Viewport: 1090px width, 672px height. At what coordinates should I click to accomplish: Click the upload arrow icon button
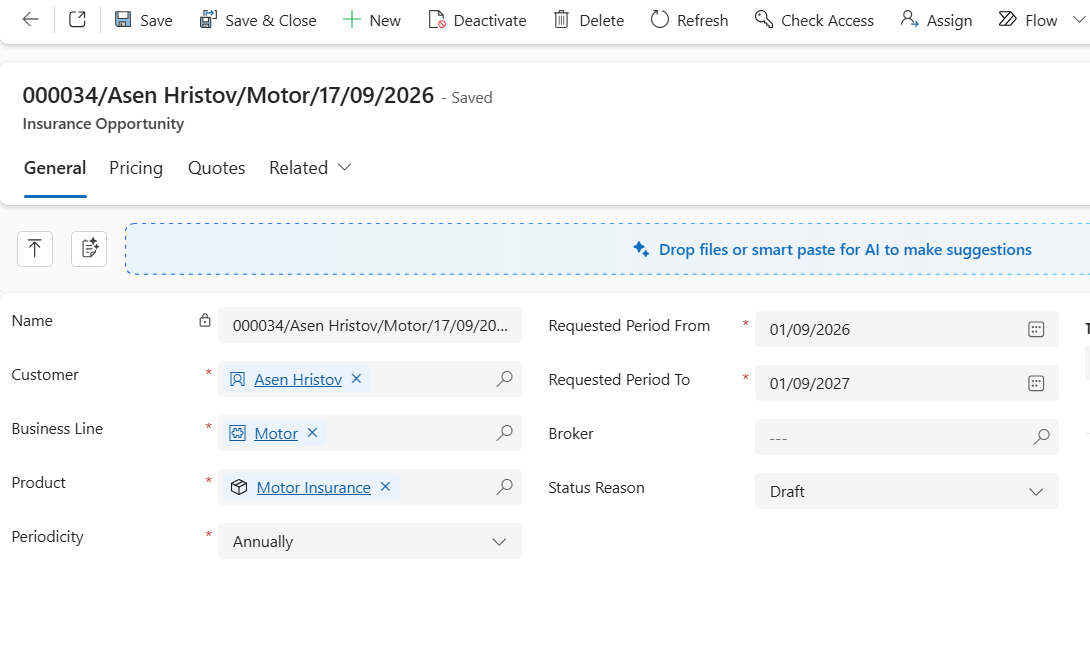pos(35,249)
